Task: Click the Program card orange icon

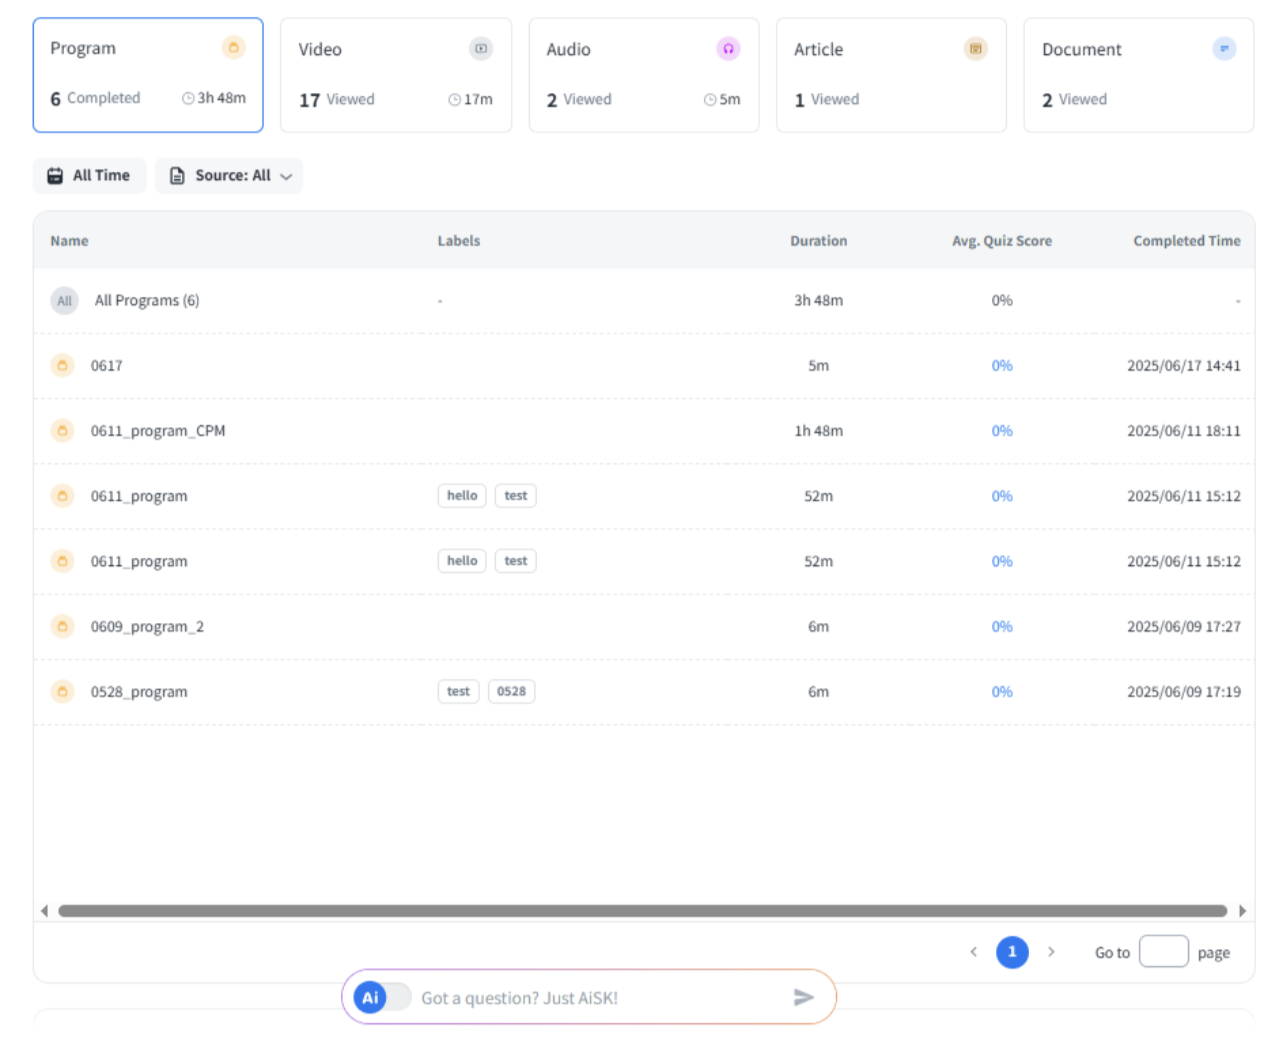Action: tap(233, 48)
